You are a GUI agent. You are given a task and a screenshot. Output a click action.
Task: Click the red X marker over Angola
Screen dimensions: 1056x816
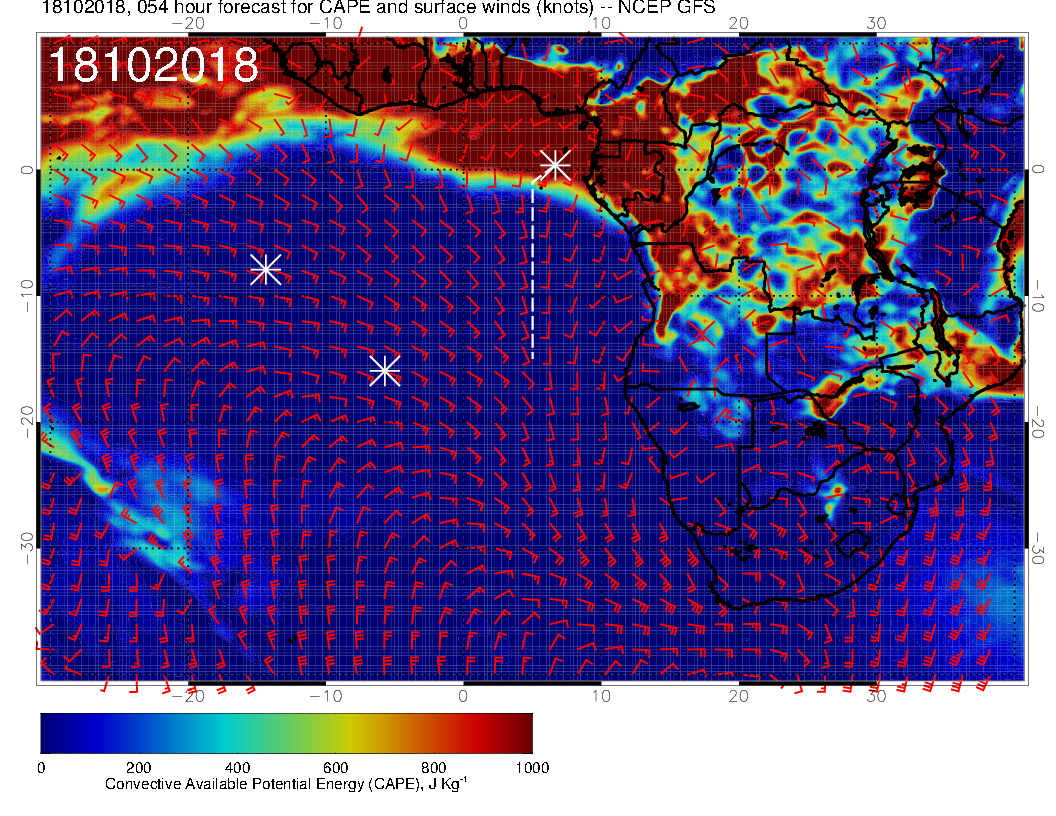(x=702, y=333)
